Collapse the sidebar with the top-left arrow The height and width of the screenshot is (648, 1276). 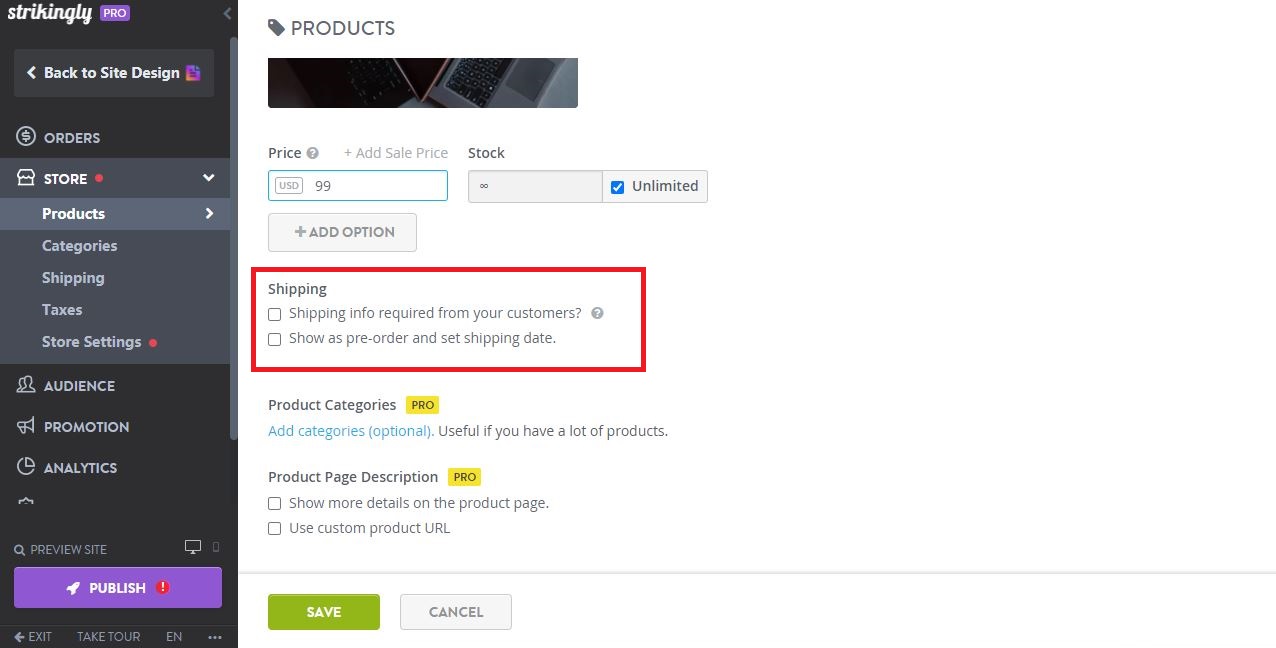point(226,14)
